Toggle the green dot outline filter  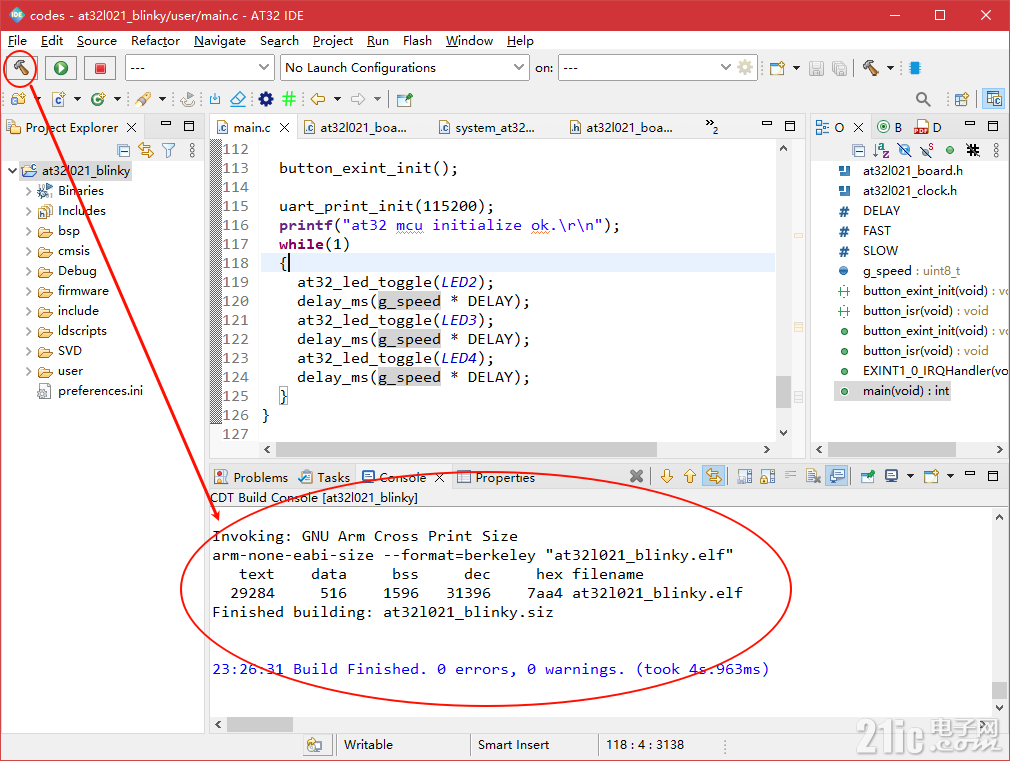(949, 150)
